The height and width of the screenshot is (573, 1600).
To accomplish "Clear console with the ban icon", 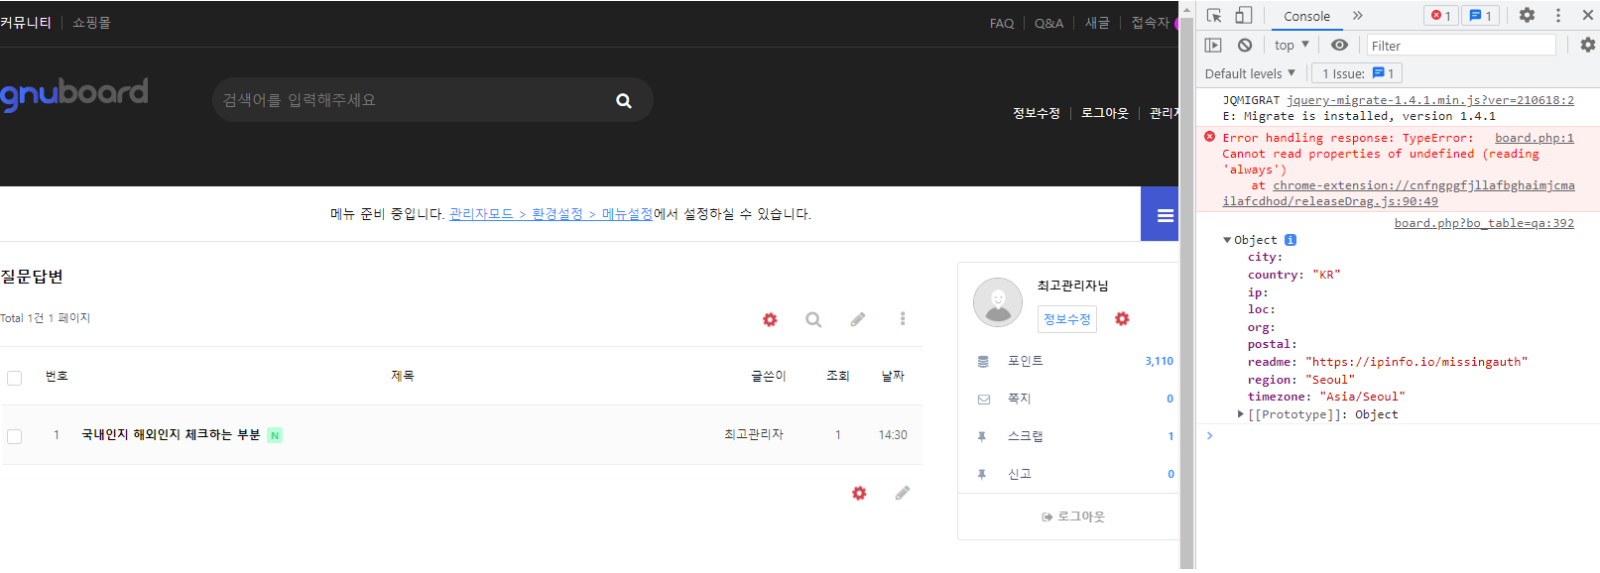I will click(1244, 45).
